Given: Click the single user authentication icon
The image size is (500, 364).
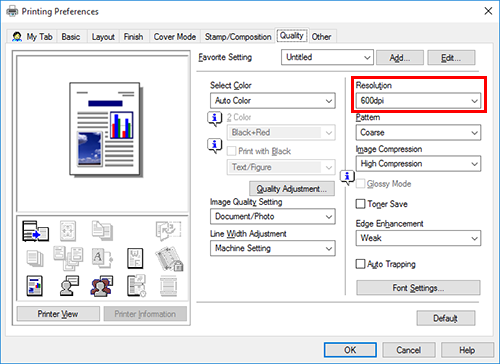Looking at the screenshot, I should point(69,286).
